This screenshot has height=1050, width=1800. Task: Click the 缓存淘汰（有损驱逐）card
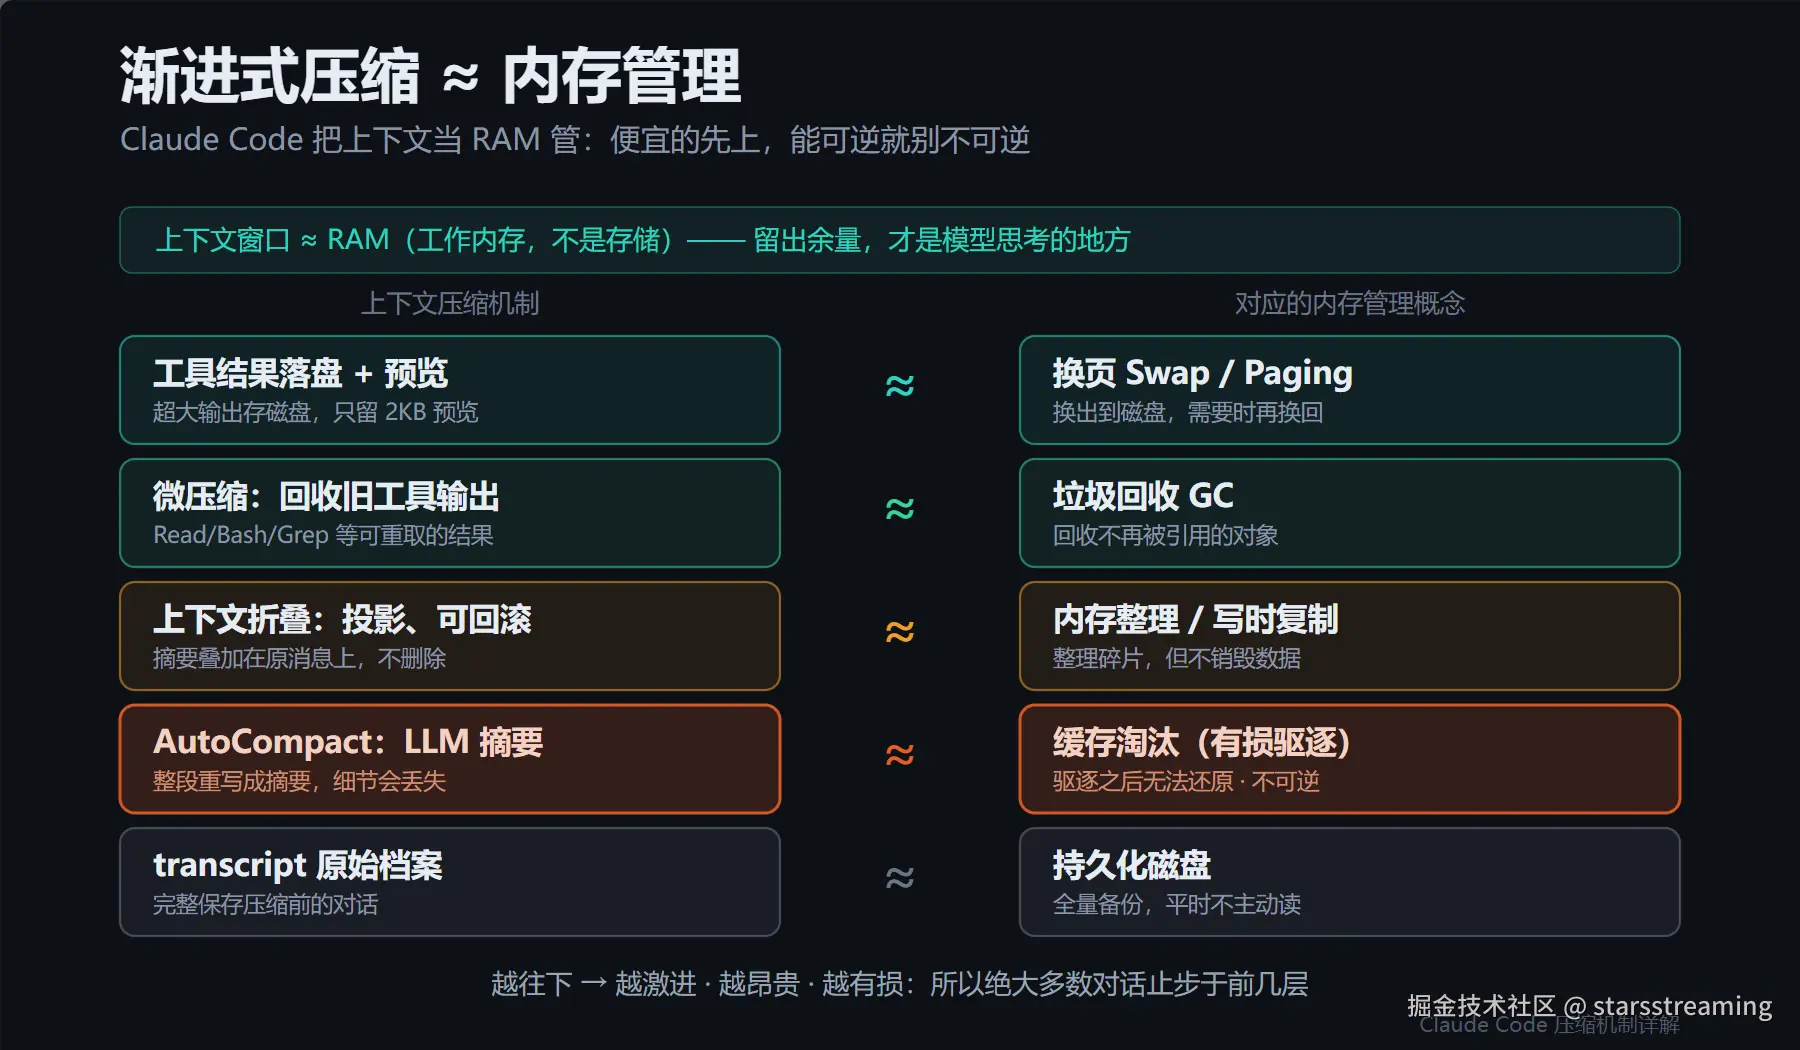click(1350, 759)
